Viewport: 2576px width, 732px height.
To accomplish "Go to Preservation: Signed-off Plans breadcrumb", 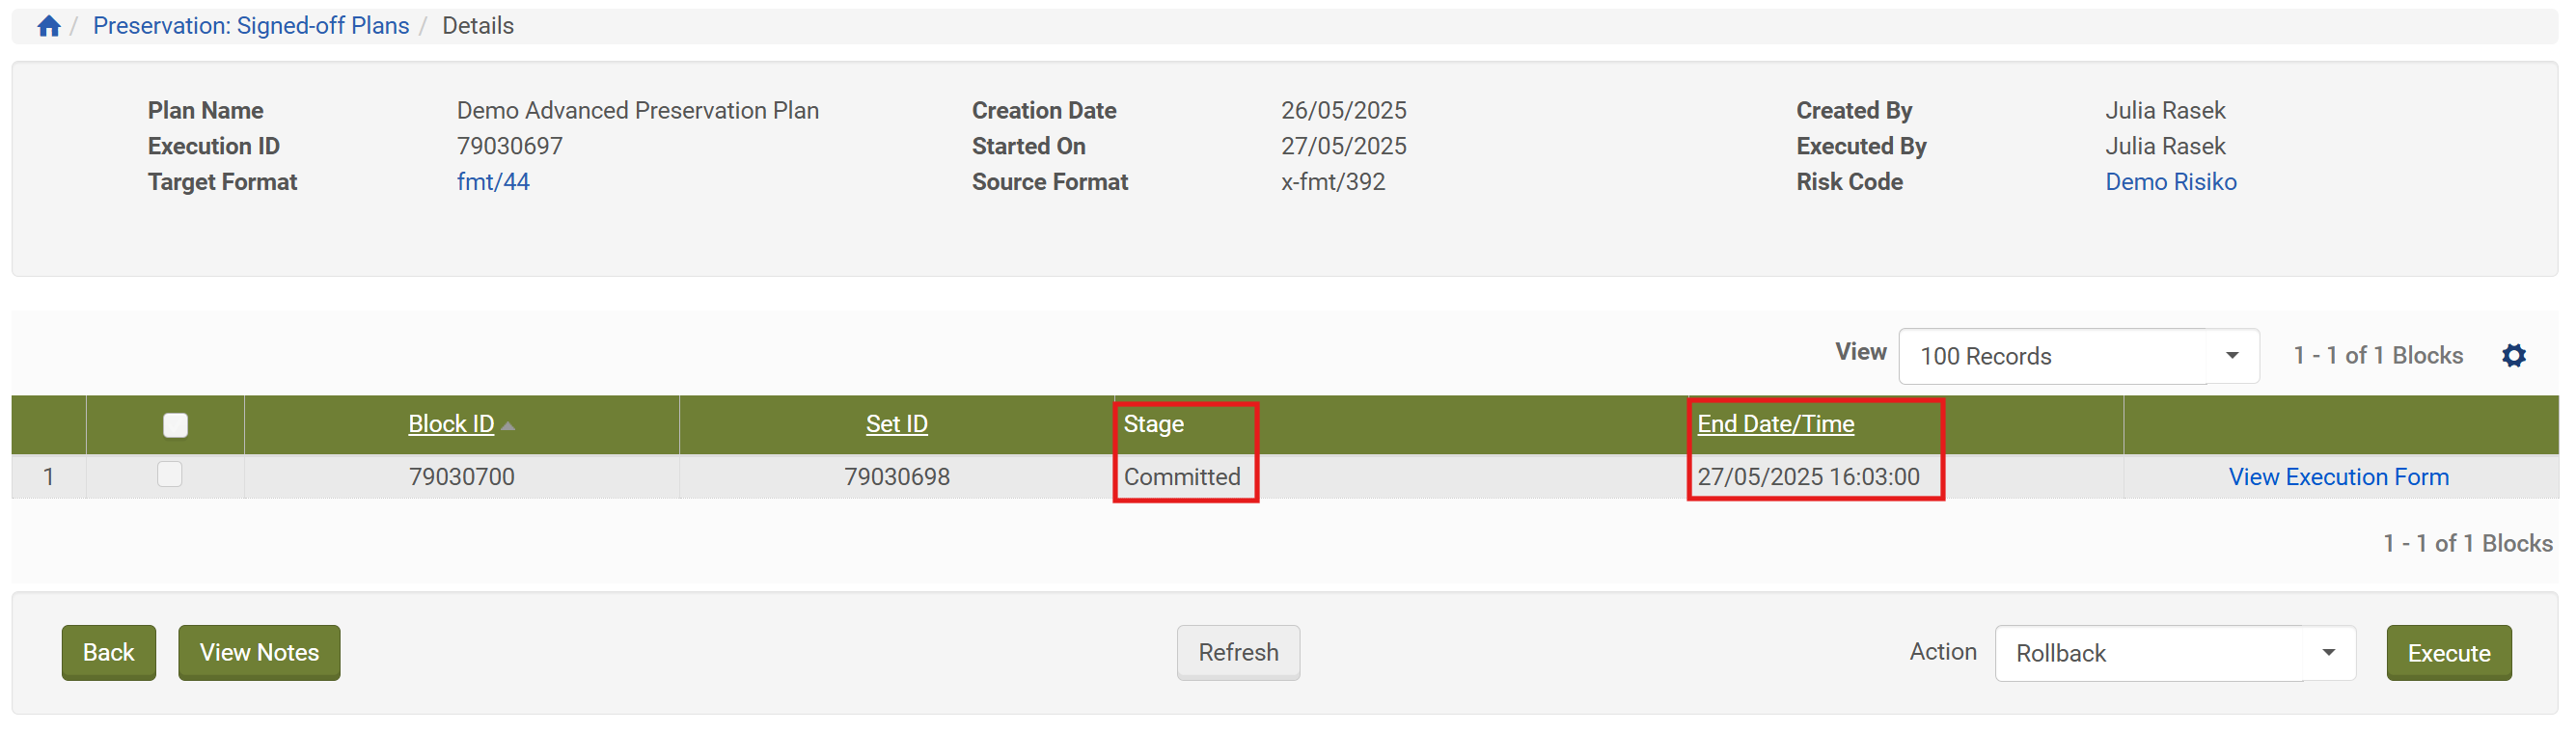I will coord(251,26).
